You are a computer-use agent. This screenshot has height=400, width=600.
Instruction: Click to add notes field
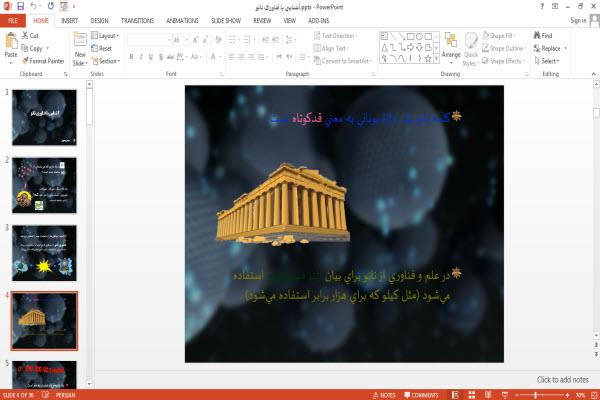(562, 380)
